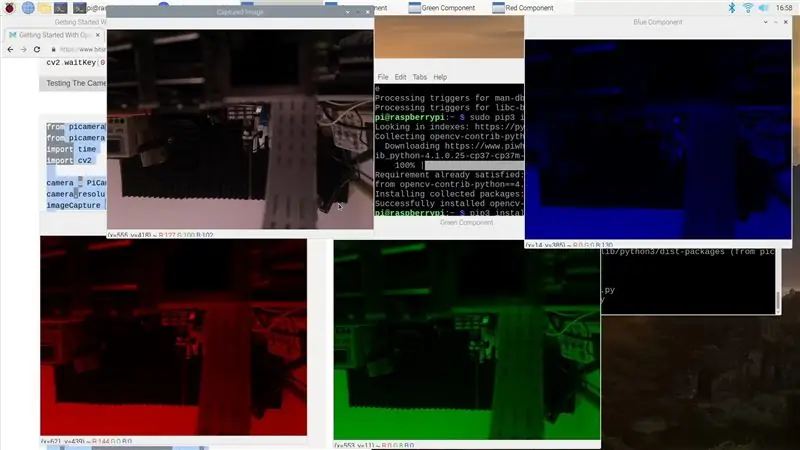Screen dimensions: 800x450
Task: Click inside the Red Component image
Action: pyautogui.click(x=173, y=337)
